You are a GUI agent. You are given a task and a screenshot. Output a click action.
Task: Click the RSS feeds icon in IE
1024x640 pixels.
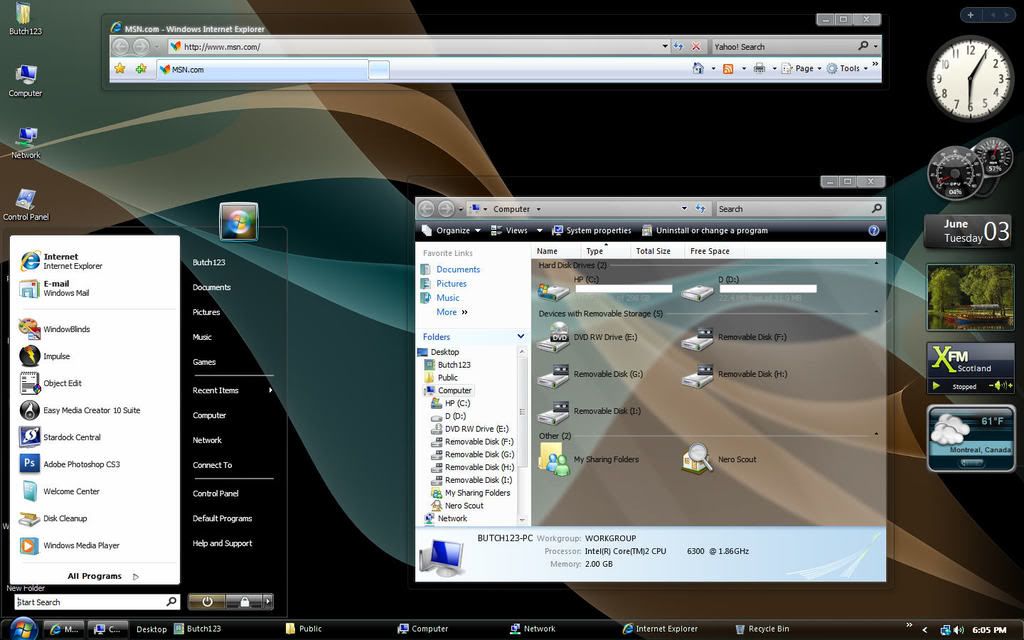tap(728, 69)
